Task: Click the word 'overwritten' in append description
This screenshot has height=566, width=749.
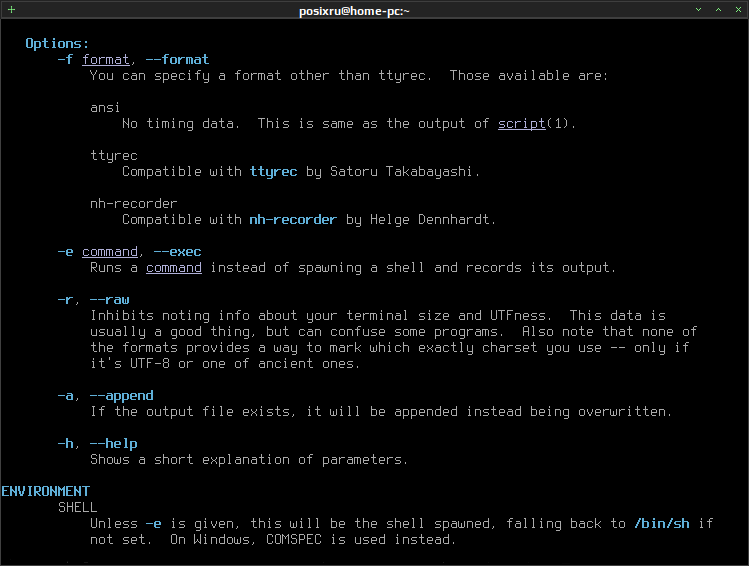Action: 622,411
